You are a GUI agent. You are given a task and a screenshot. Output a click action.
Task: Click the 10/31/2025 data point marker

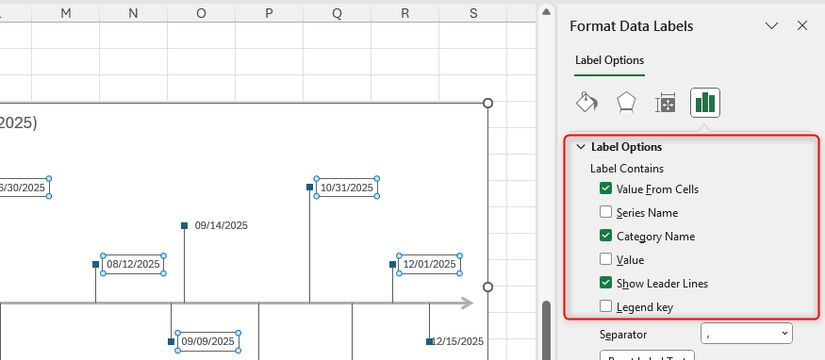(309, 187)
